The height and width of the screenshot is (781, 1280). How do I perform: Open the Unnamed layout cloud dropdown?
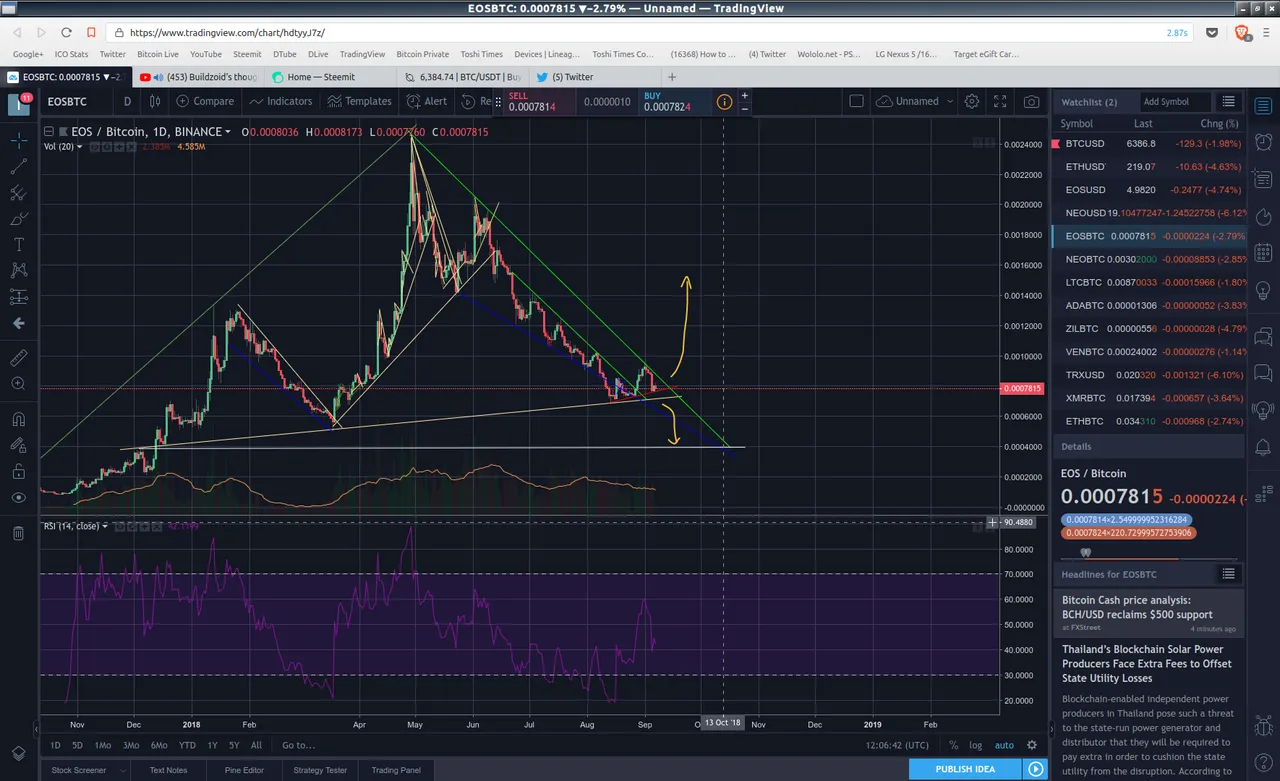point(915,101)
